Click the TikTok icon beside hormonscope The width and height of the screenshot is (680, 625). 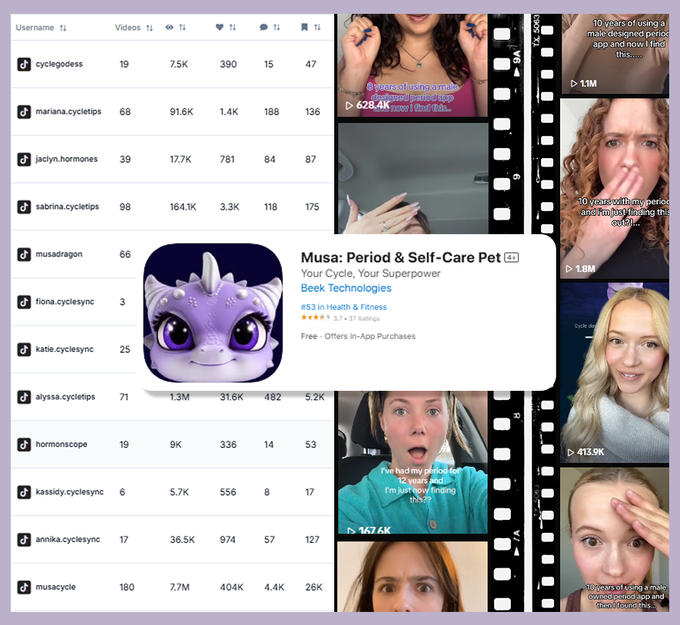coord(24,444)
